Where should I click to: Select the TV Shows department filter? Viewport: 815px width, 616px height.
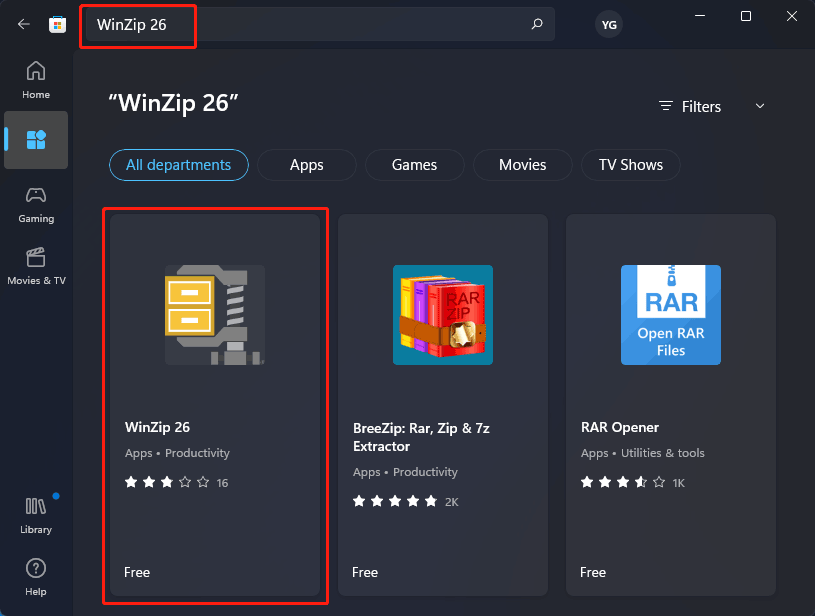tap(630, 165)
